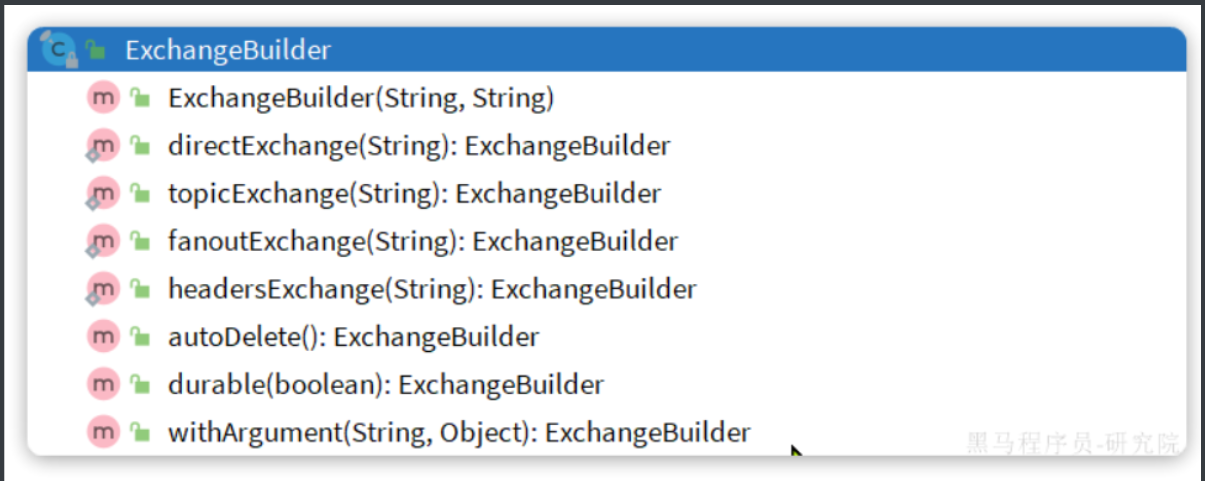Click the green lock icon beside ExchangeBuilder class
The image size is (1205, 481).
(x=96, y=50)
